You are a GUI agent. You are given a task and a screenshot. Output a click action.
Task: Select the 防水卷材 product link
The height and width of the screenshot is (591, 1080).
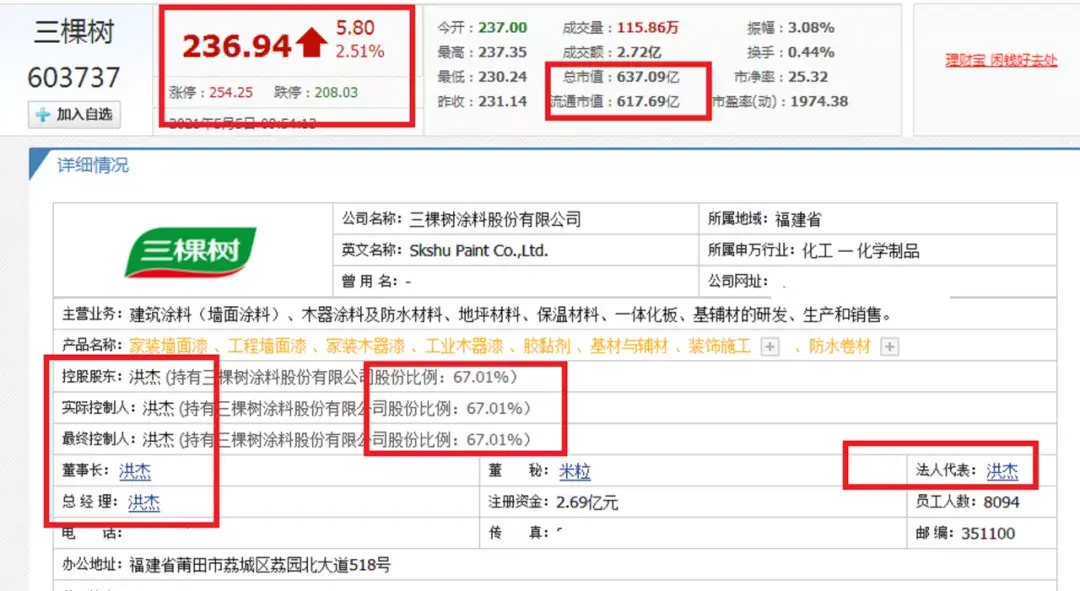point(840,346)
